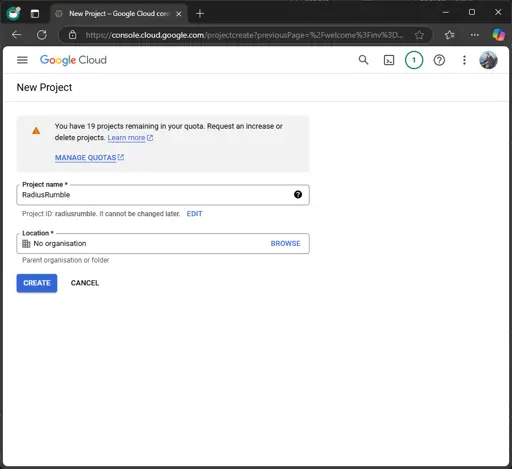Click EDIT to change project ID

coord(194,214)
